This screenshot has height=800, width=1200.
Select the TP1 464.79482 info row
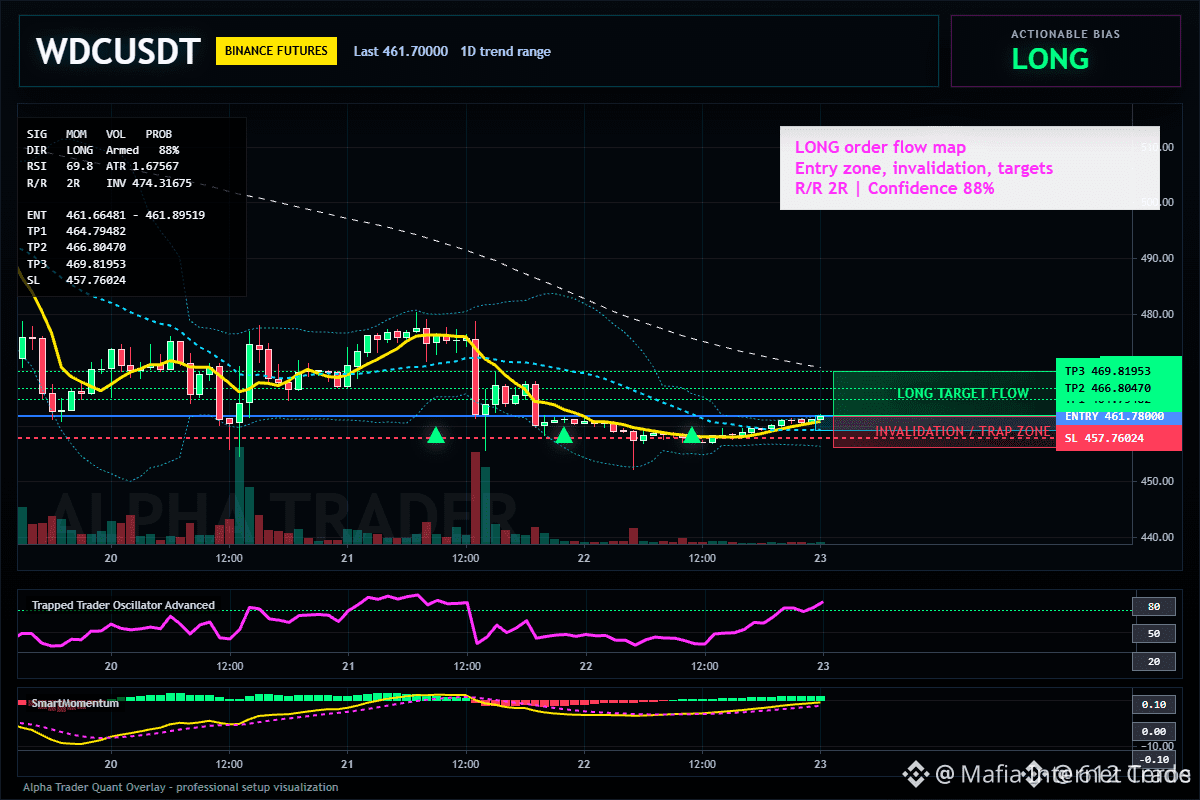76,231
